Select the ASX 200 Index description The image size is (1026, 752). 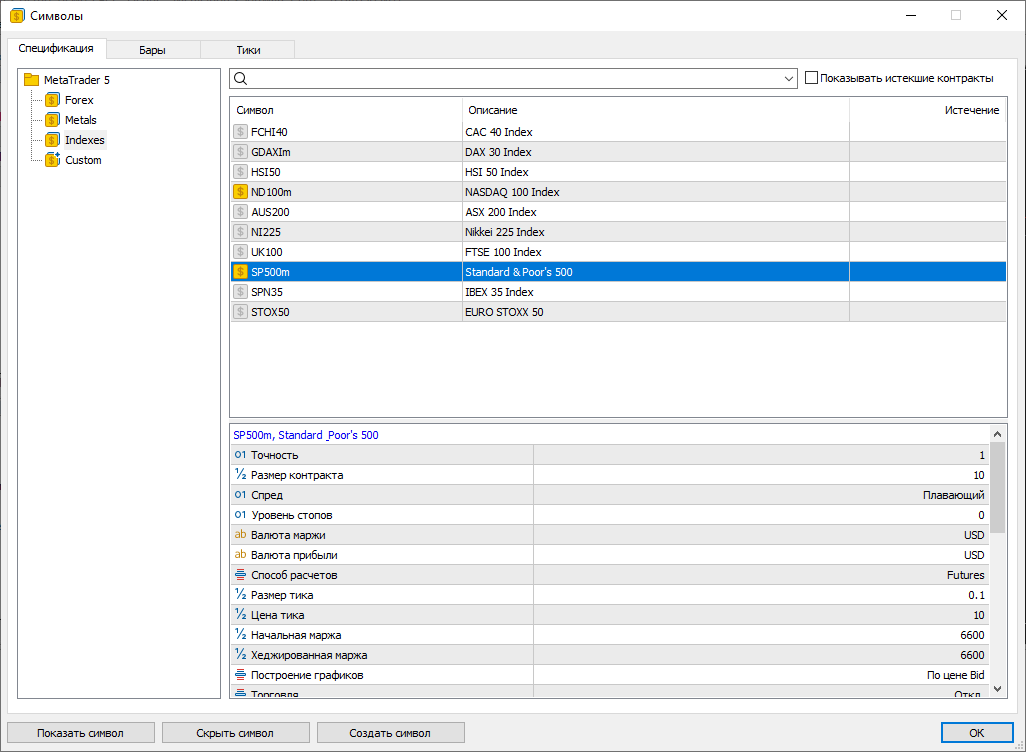(501, 212)
